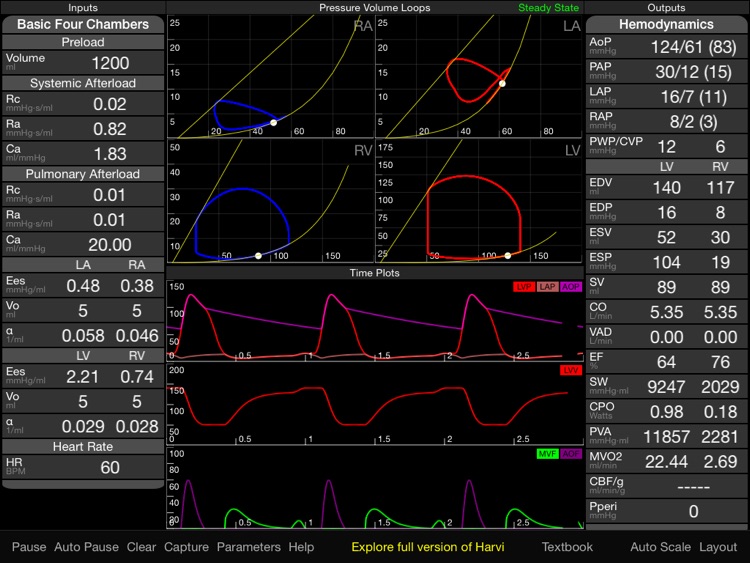Click the LV SW value 9247

tap(666, 386)
